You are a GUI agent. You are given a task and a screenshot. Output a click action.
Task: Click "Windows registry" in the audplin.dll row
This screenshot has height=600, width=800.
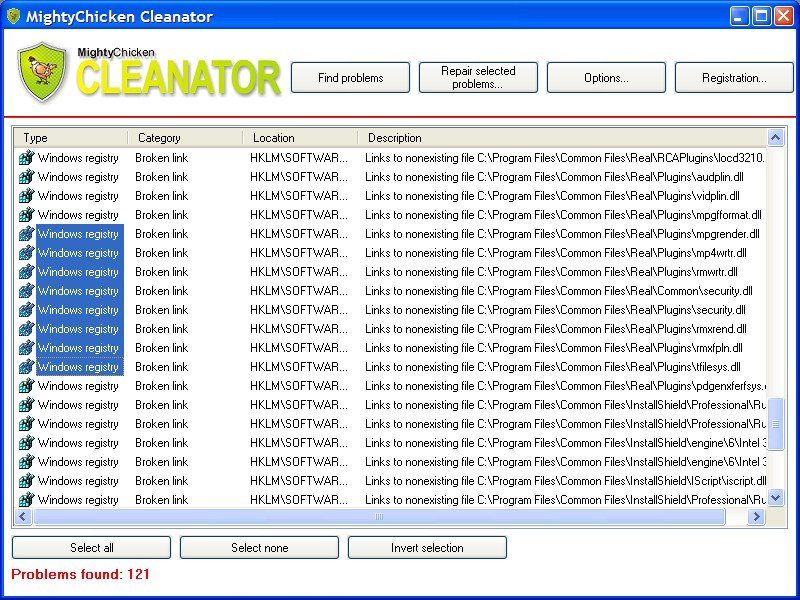tap(78, 177)
